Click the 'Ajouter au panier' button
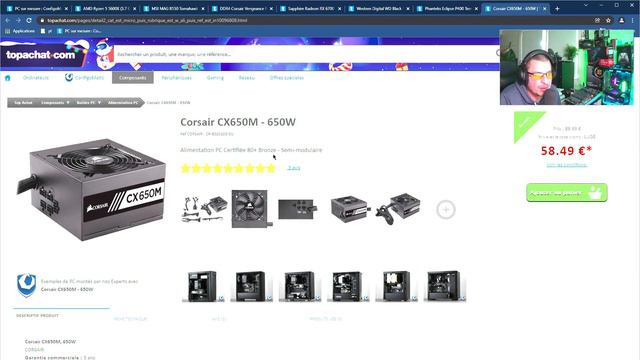The width and height of the screenshot is (640, 360). tap(567, 192)
